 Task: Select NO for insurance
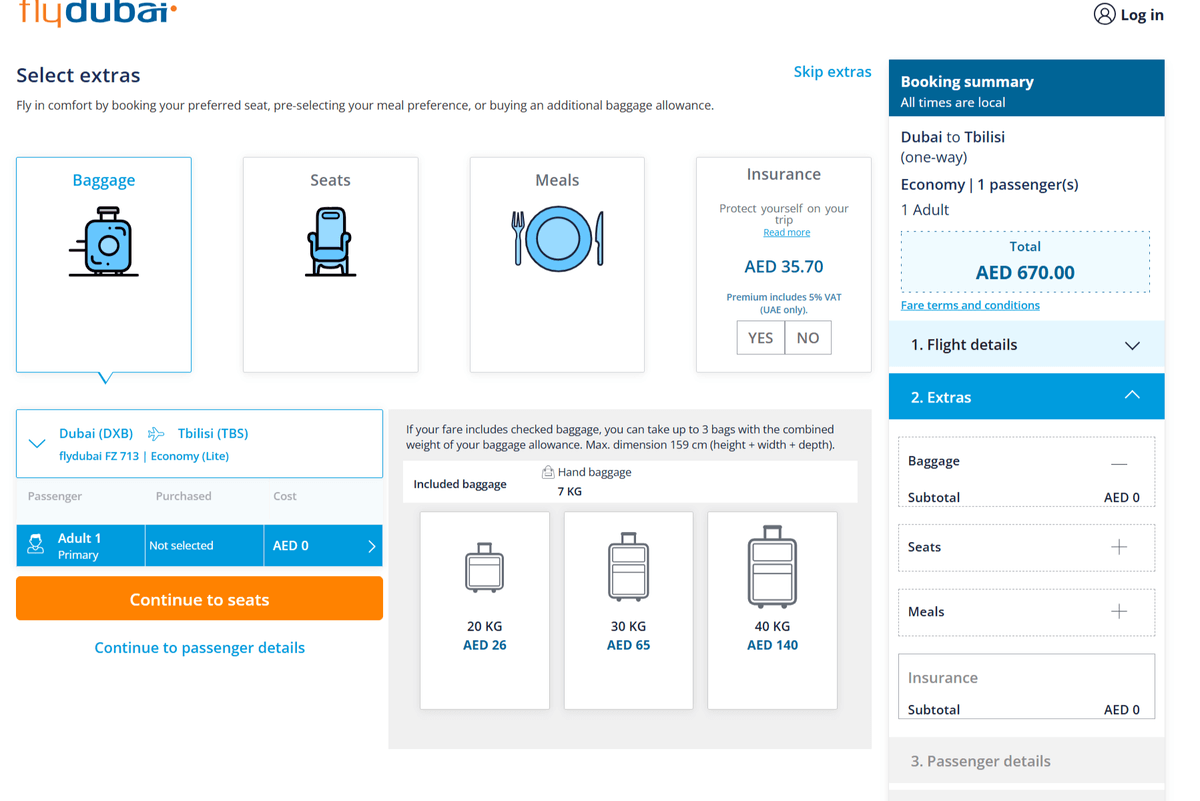pyautogui.click(x=808, y=338)
